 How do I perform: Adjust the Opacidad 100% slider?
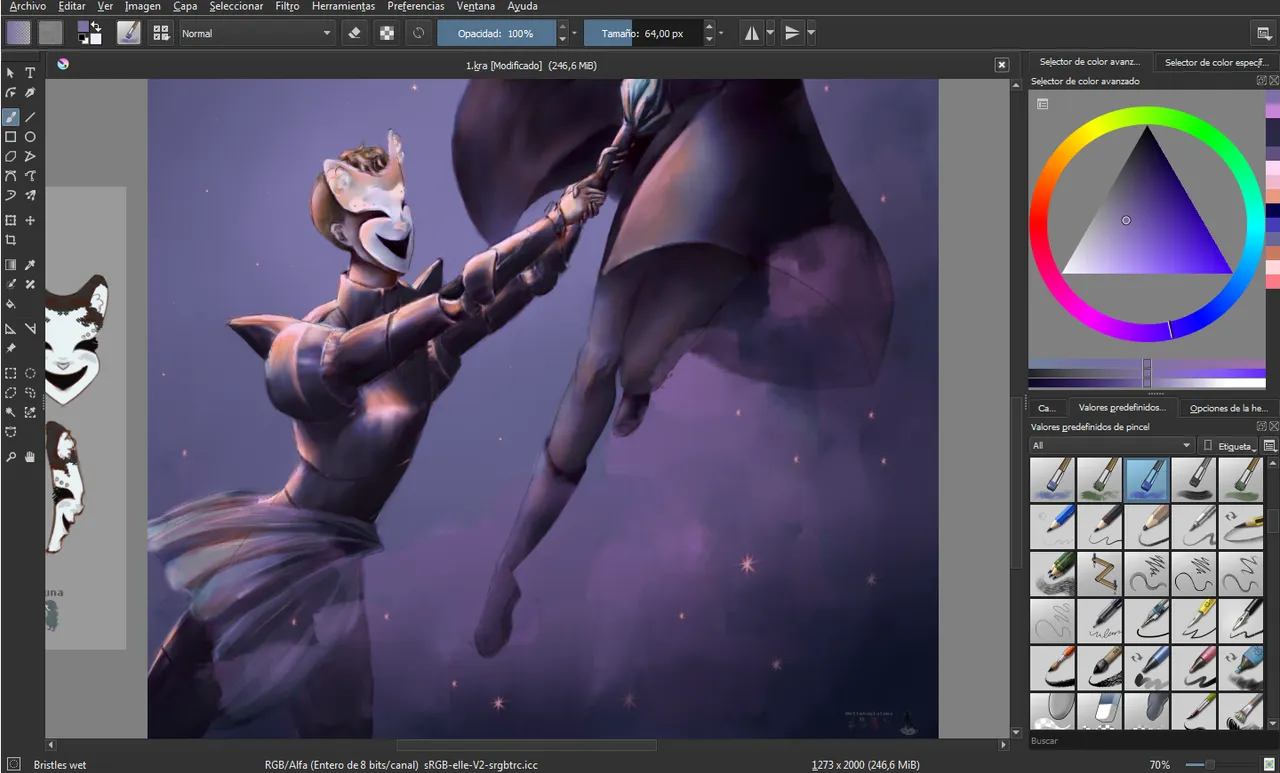(x=496, y=33)
